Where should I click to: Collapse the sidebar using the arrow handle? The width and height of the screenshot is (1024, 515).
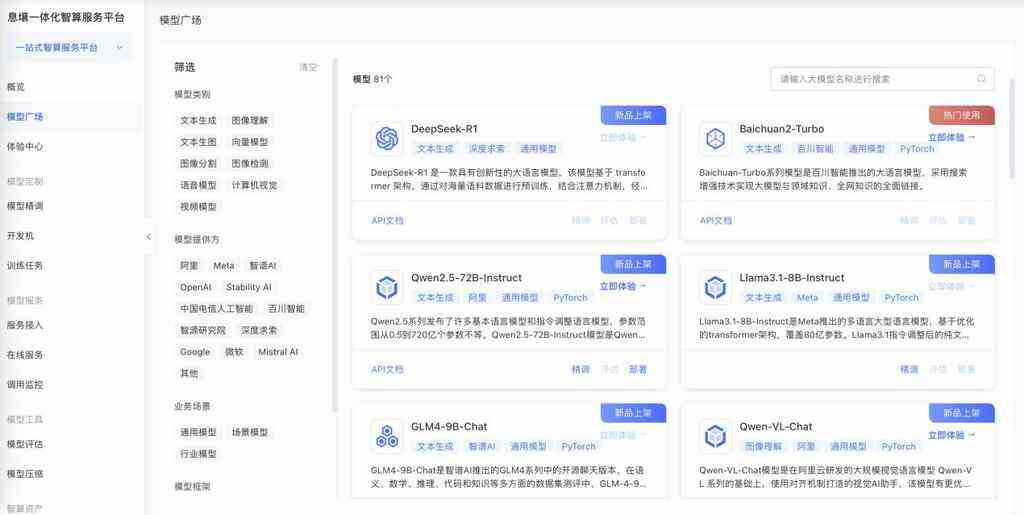(x=148, y=236)
